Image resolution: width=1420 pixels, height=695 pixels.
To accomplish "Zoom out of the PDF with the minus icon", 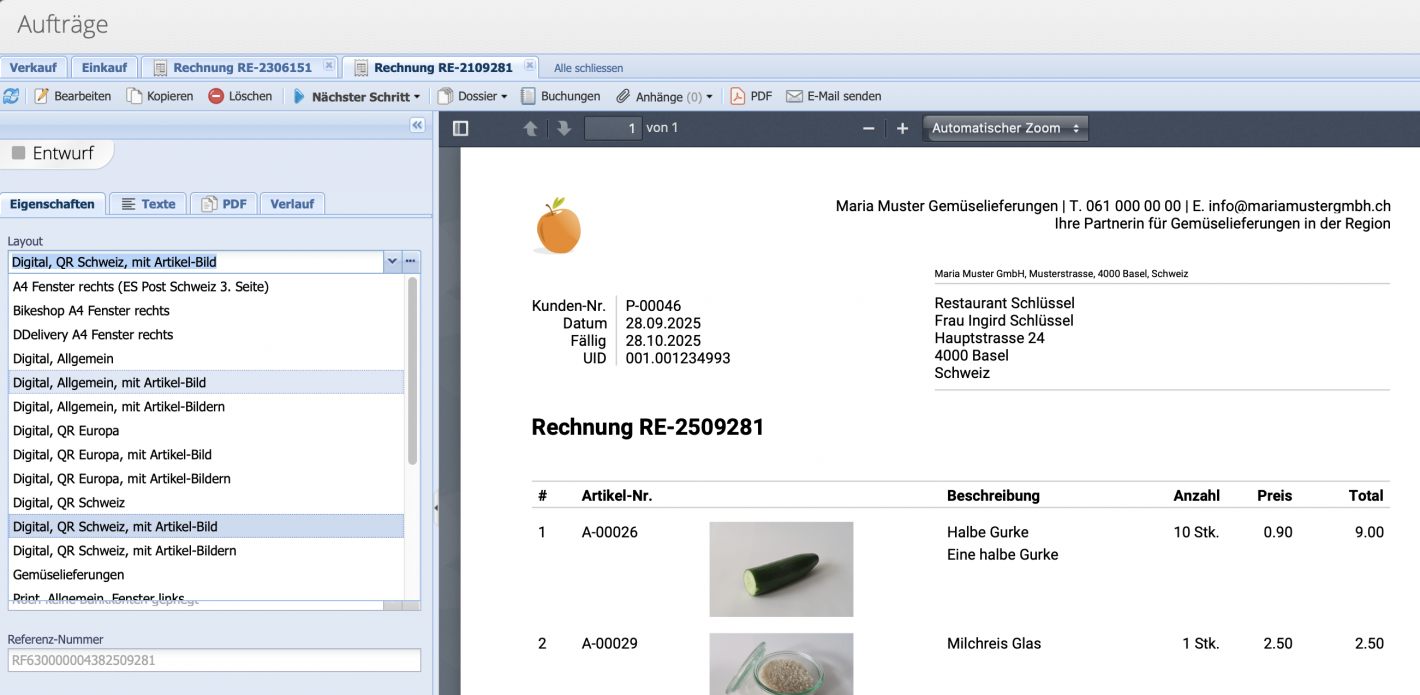I will pyautogui.click(x=866, y=128).
